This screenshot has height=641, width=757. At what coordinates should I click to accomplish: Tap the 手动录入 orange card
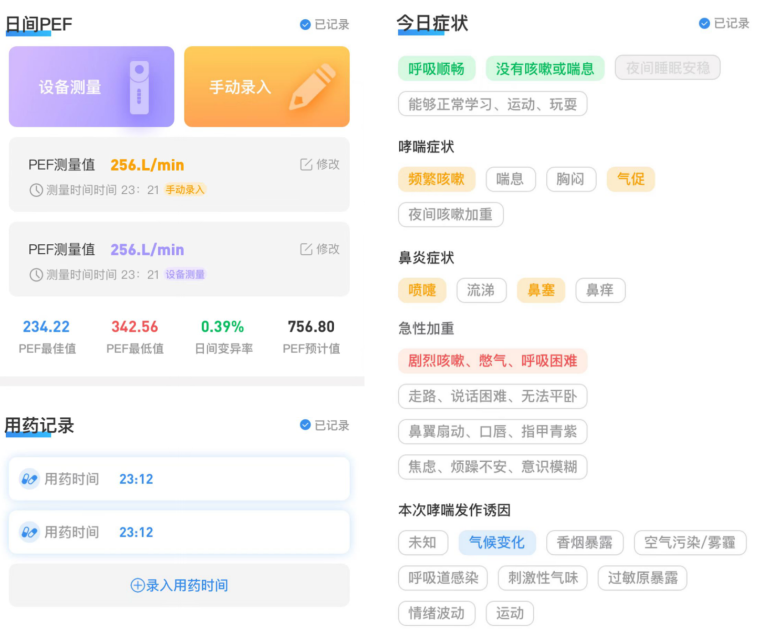pyautogui.click(x=266, y=87)
